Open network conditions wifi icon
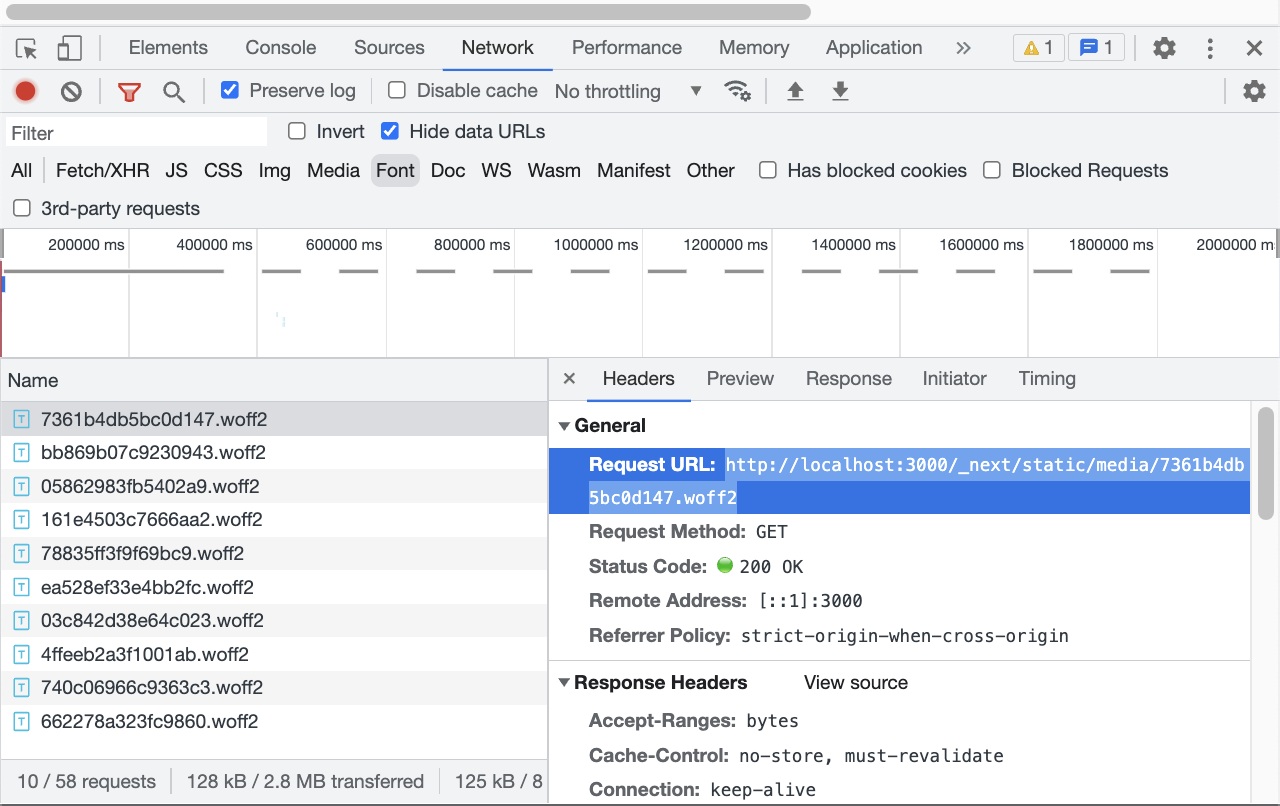 tap(737, 91)
